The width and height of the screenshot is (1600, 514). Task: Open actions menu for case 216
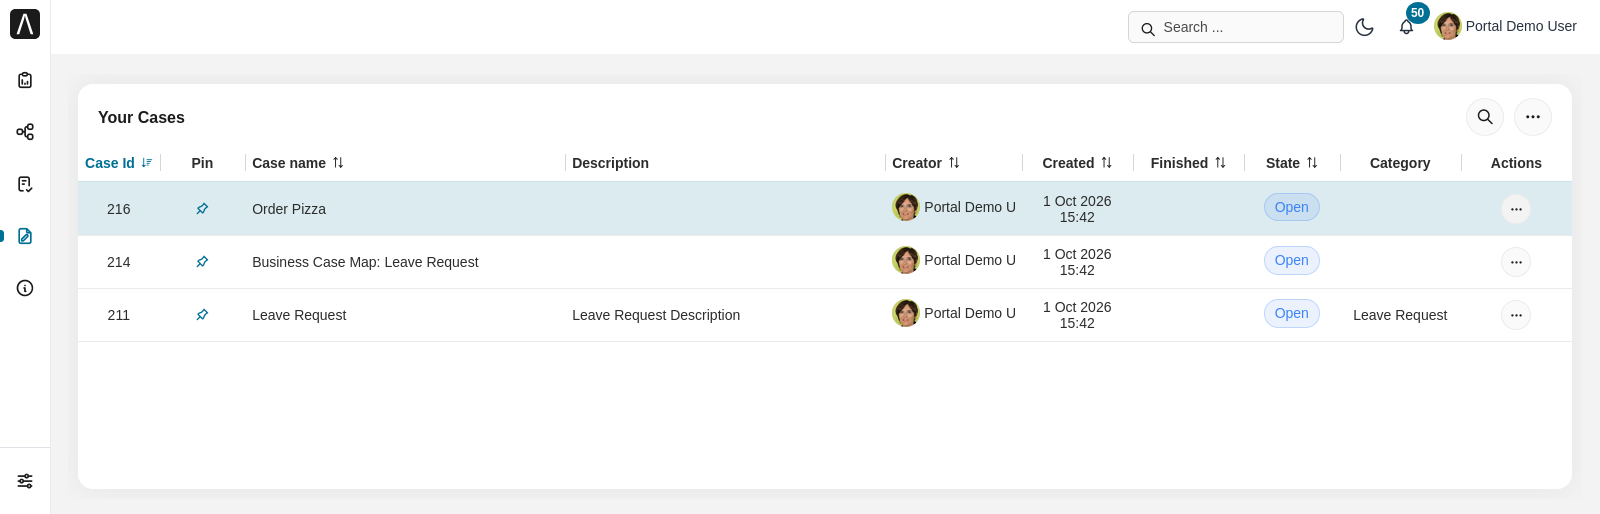pyautogui.click(x=1516, y=209)
